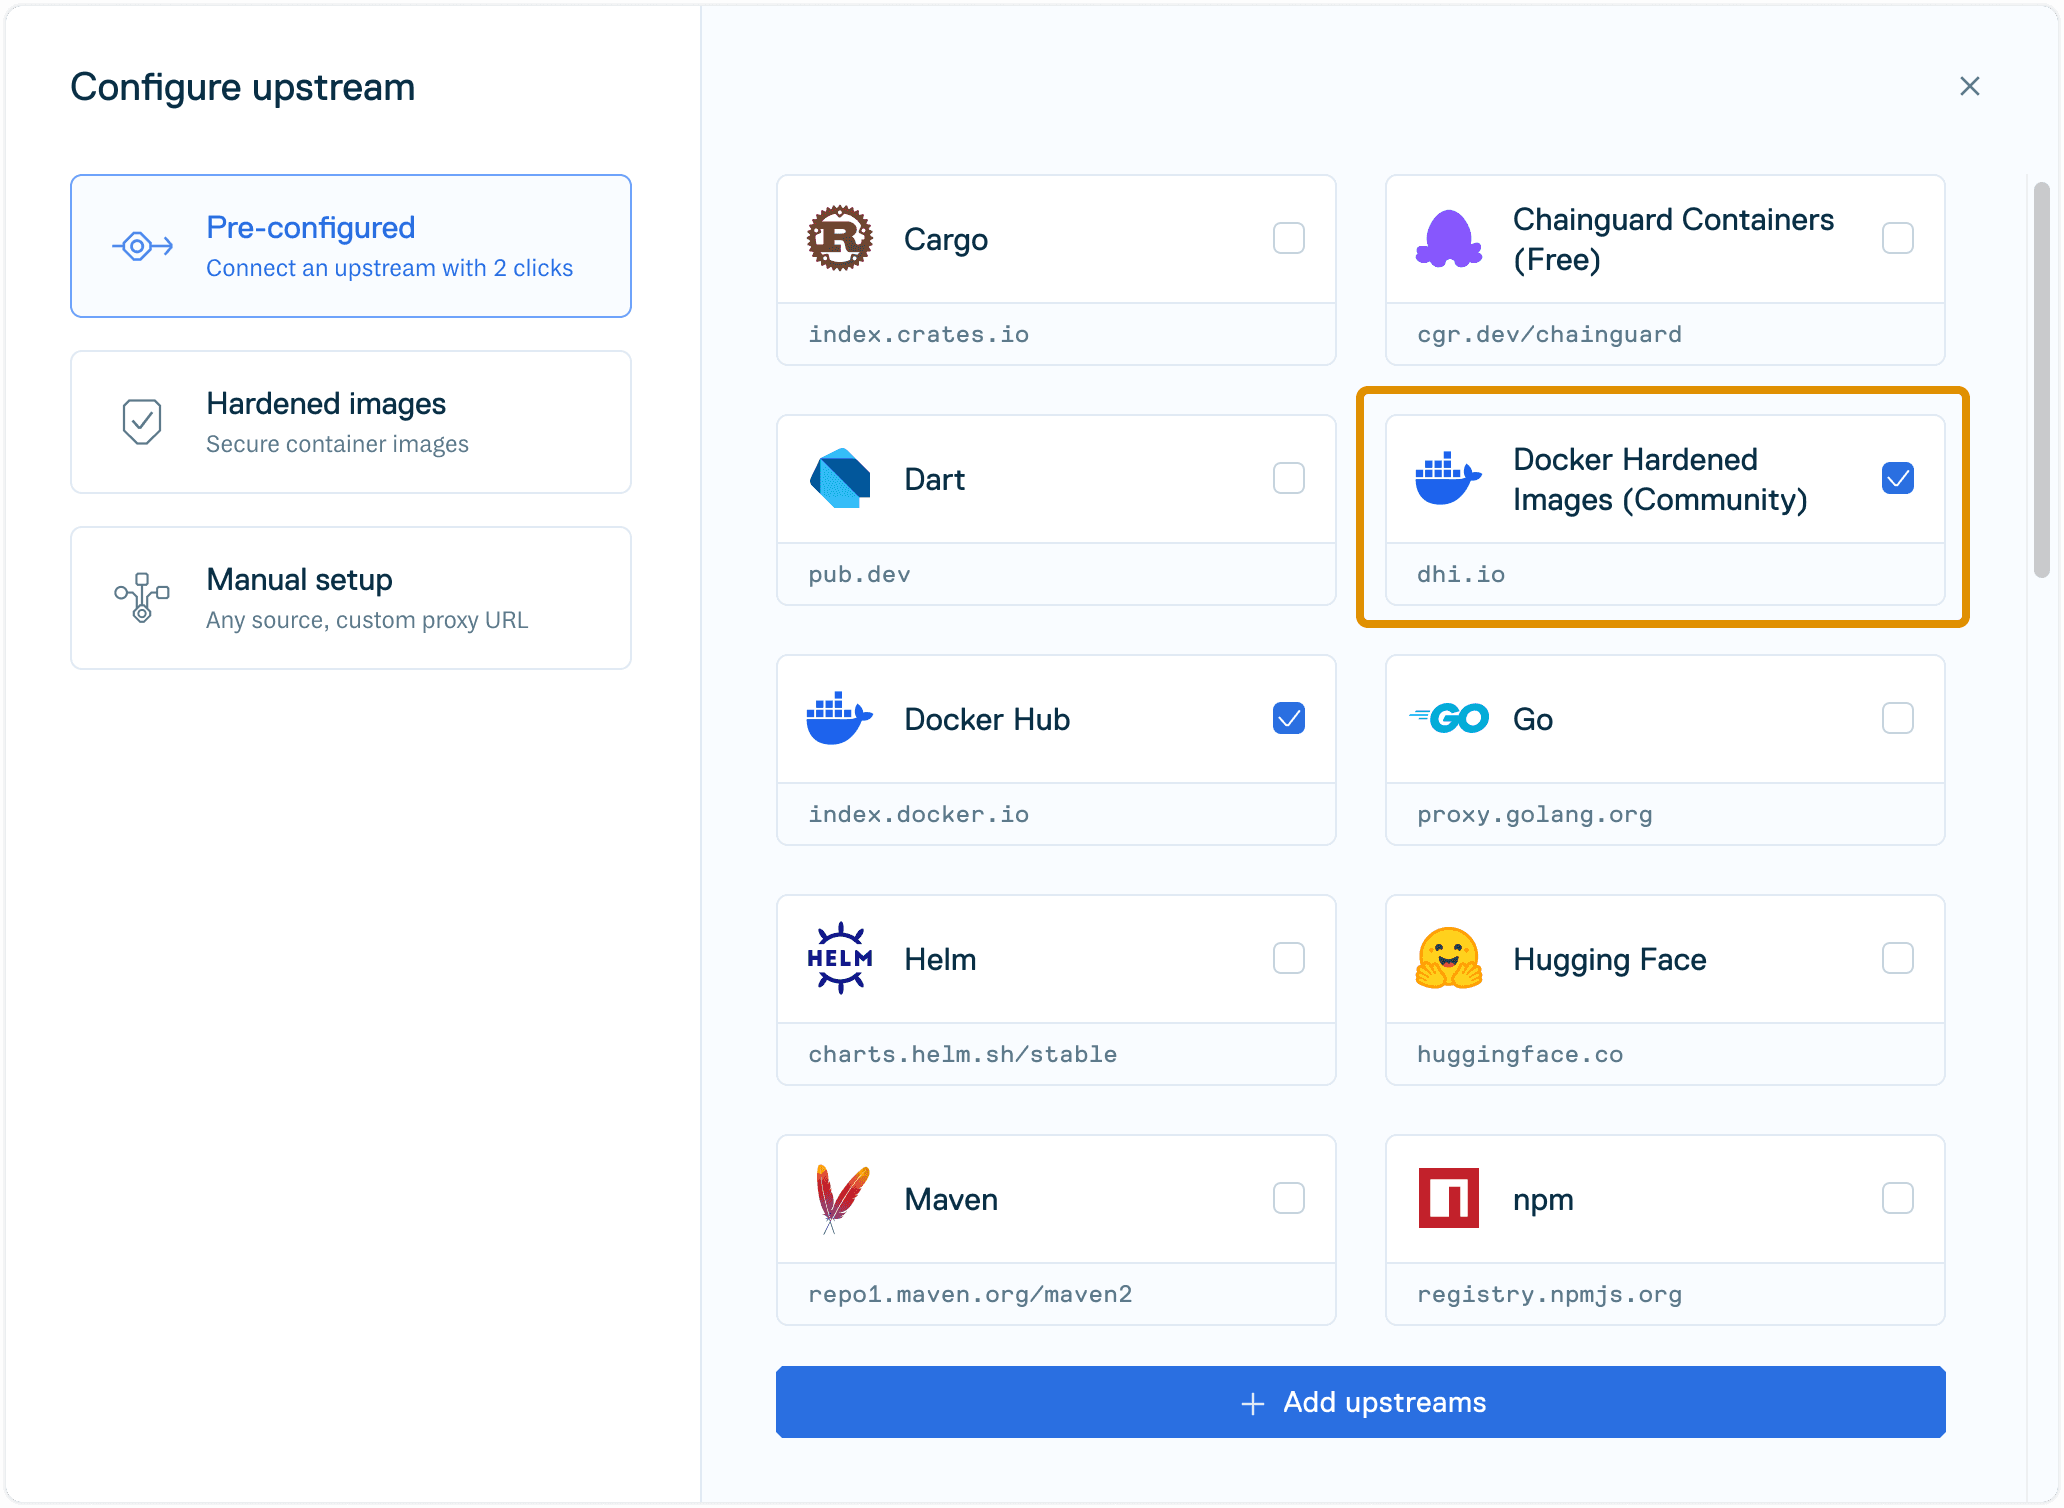Click the charts.helm.sh/stable URL text
The image size is (2064, 1508).
(962, 1054)
